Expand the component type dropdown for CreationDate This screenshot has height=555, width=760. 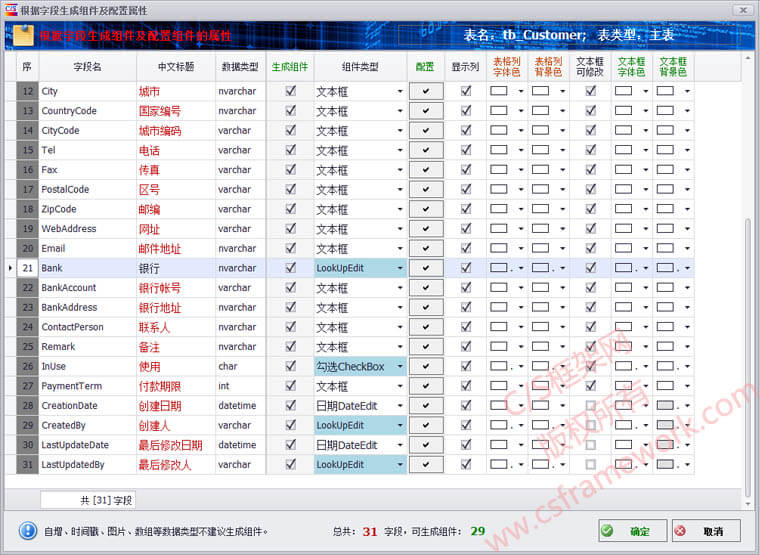tap(400, 406)
